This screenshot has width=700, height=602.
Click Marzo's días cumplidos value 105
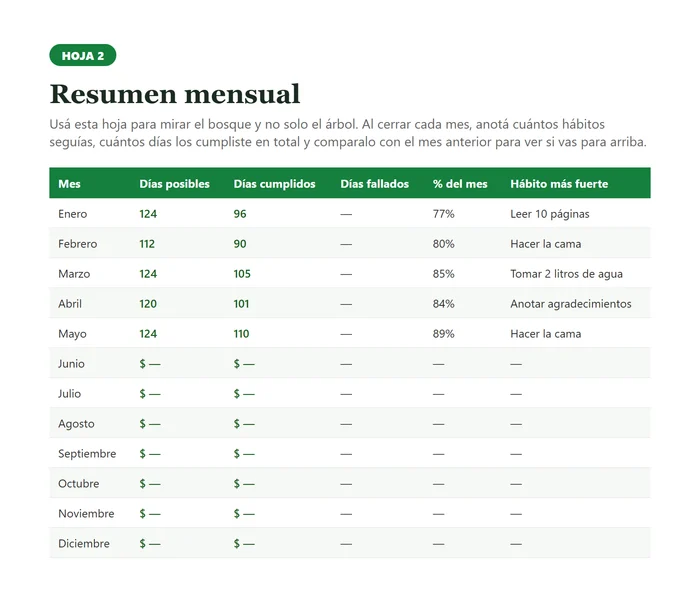pos(242,273)
